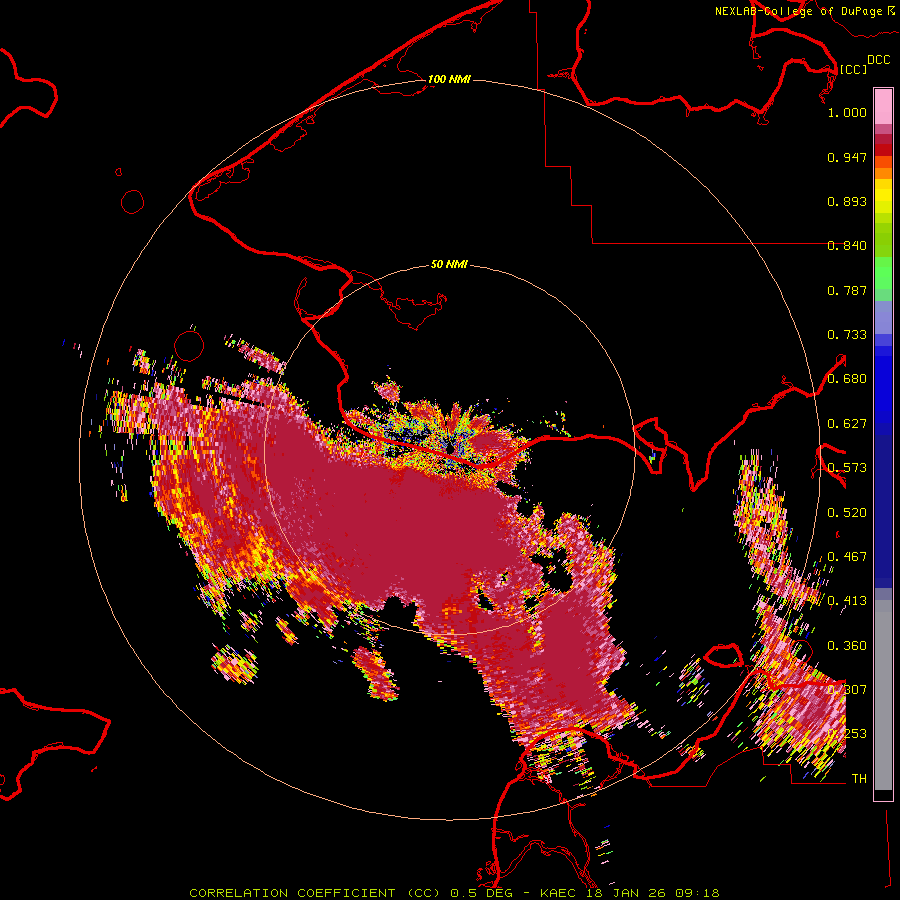Select the 0.680 legend value
900x900 pixels.
[x=847, y=379]
